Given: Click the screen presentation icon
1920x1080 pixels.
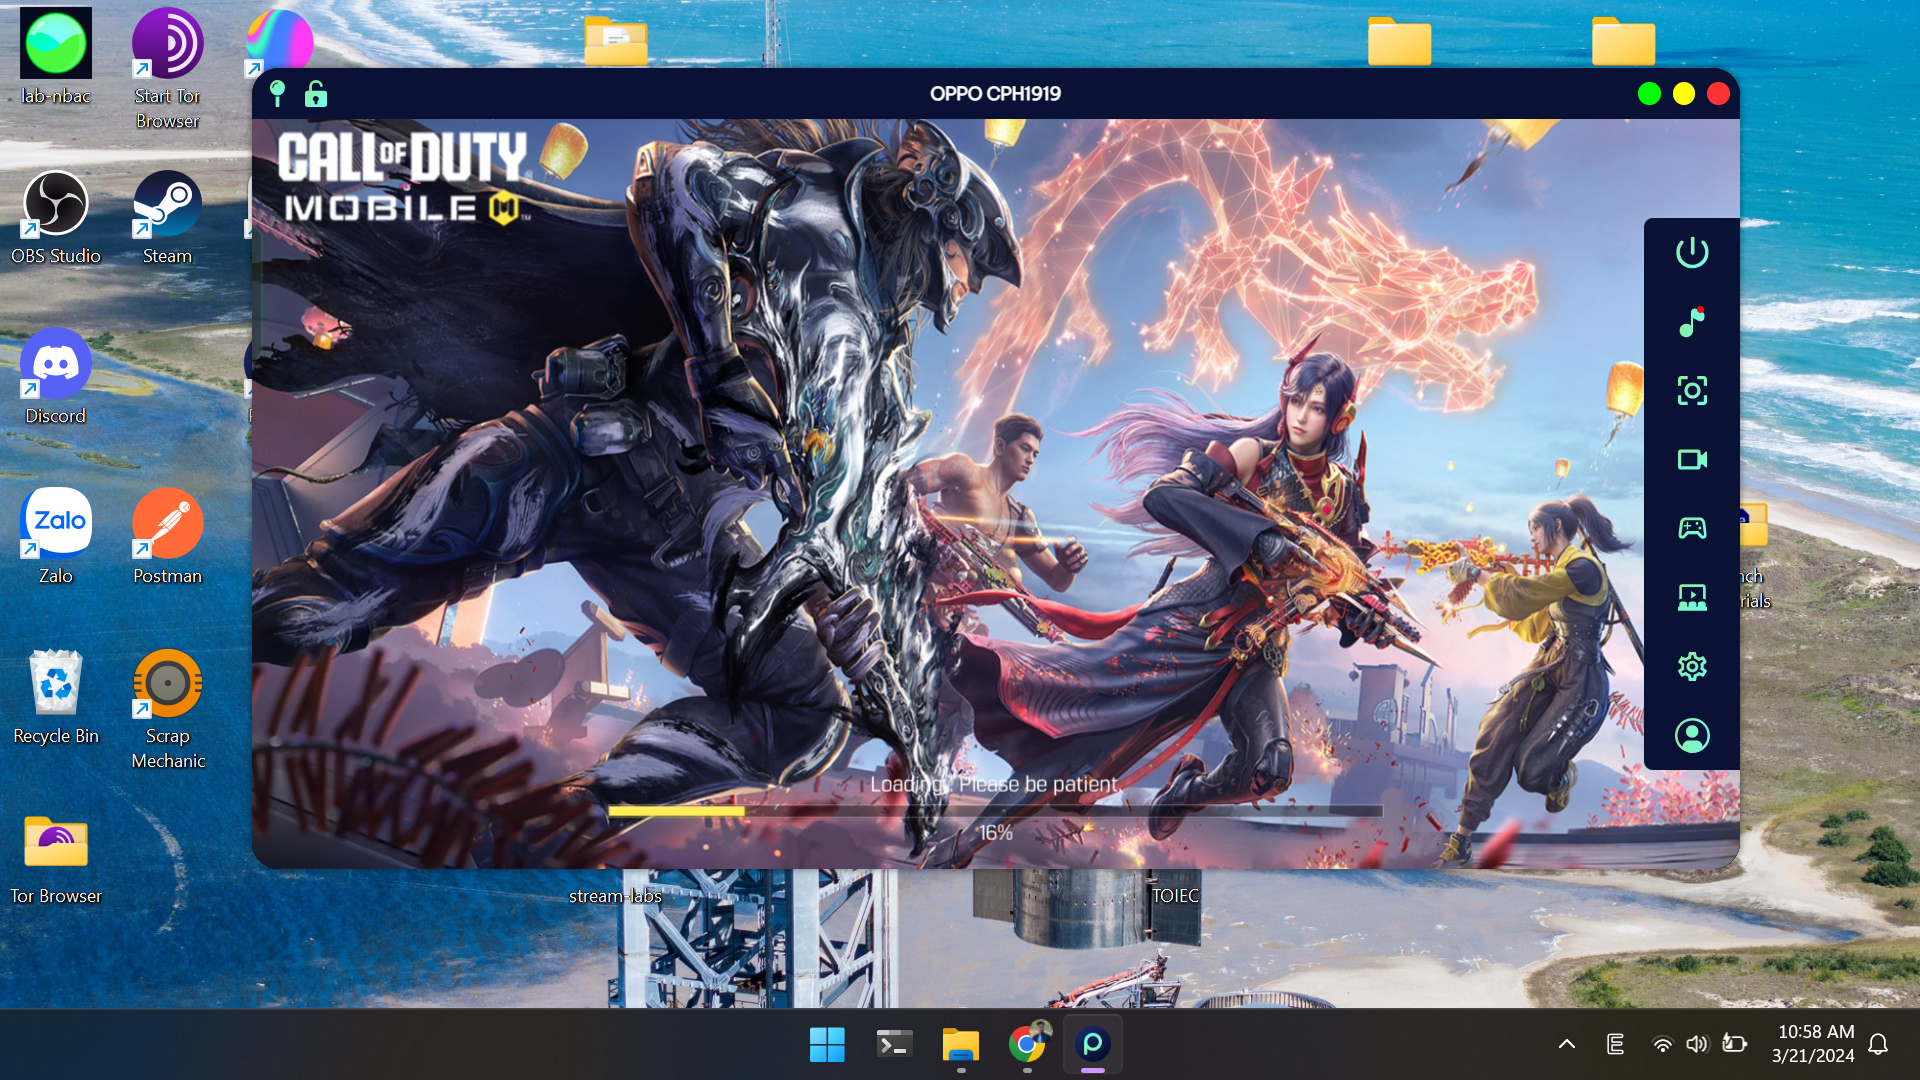Looking at the screenshot, I should point(1692,597).
